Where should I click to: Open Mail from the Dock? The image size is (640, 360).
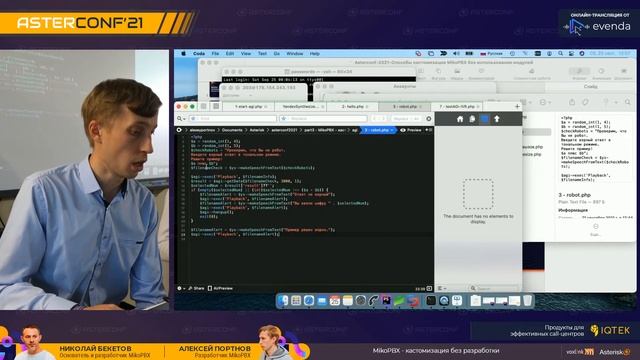pyautogui.click(x=322, y=301)
